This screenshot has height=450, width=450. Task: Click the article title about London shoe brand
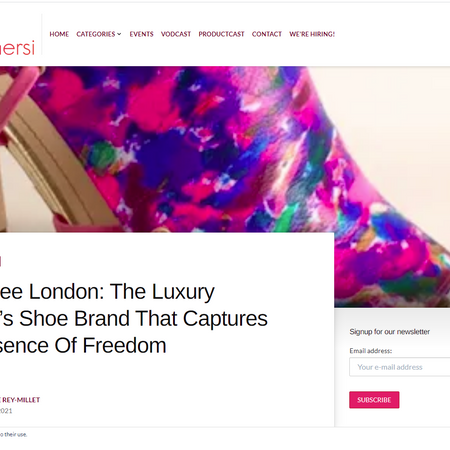[x=133, y=318]
